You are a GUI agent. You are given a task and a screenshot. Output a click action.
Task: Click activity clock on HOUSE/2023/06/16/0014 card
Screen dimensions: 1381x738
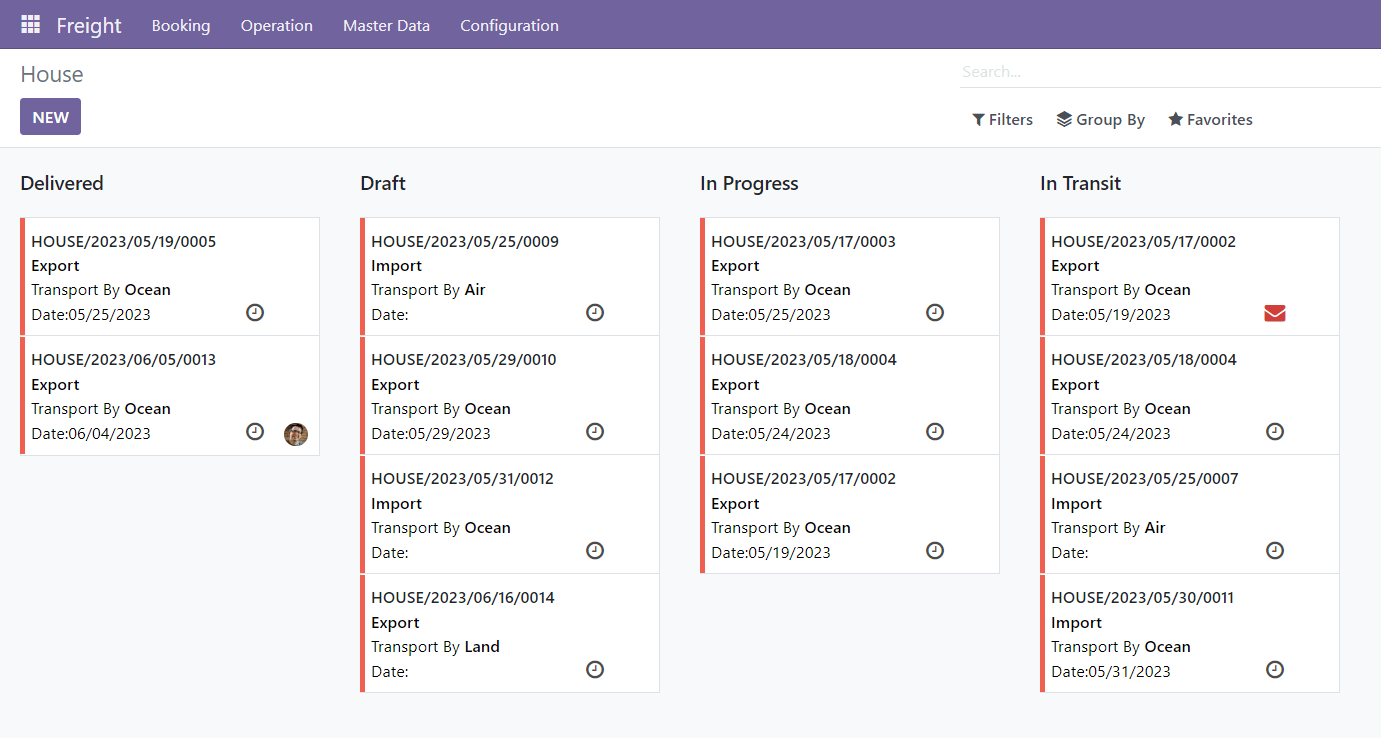coord(595,670)
